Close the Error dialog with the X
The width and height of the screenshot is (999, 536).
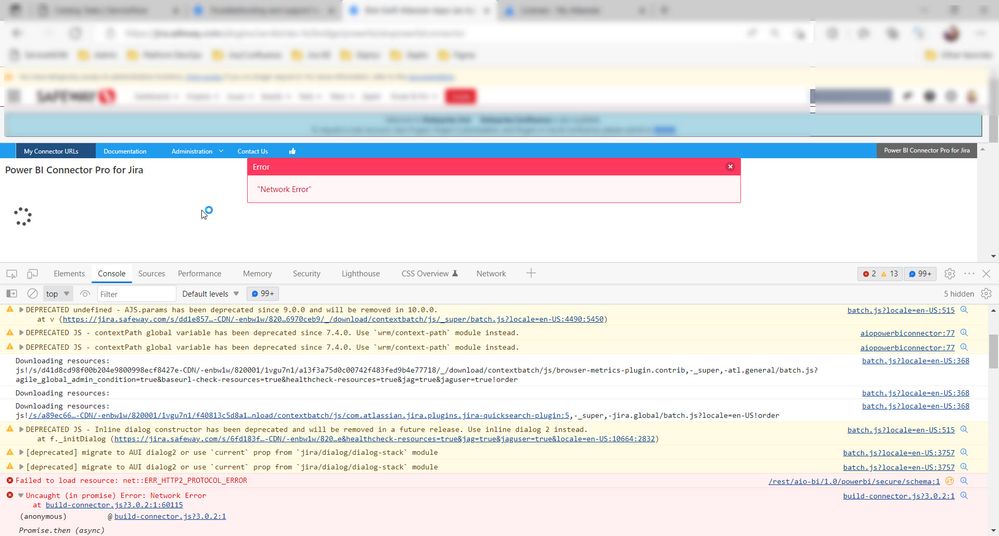(x=730, y=167)
